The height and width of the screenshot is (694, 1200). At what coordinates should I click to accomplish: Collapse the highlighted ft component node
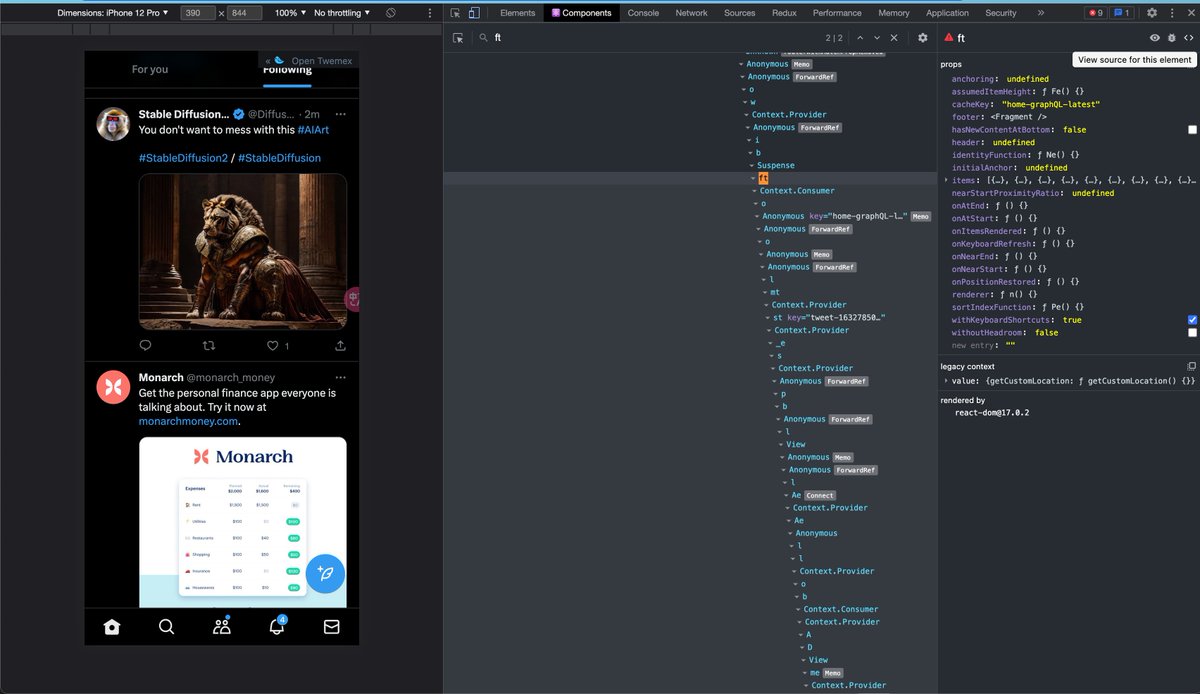754,178
